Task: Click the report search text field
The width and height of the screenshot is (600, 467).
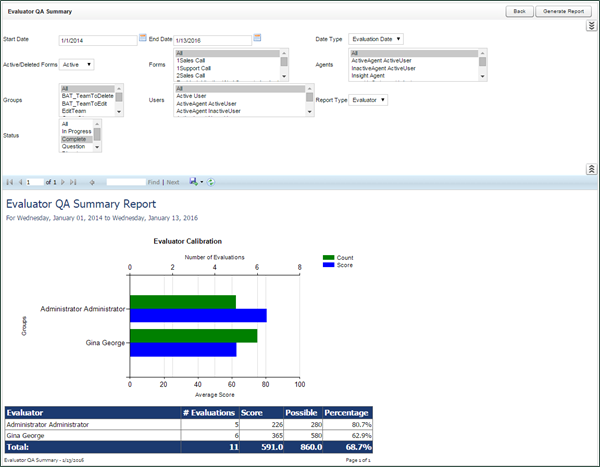Action: pos(125,183)
